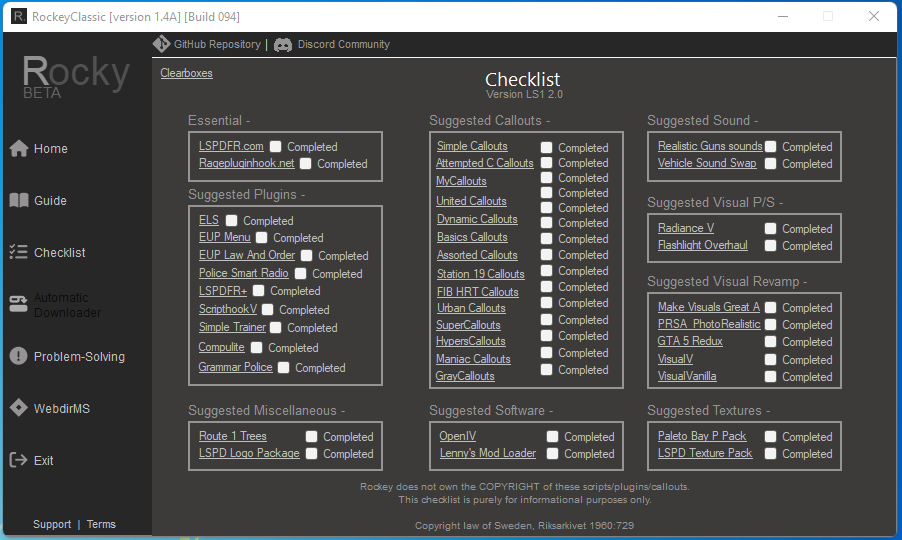This screenshot has height=540, width=902.
Task: Click the Home house icon in sidebar
Action: pos(18,149)
